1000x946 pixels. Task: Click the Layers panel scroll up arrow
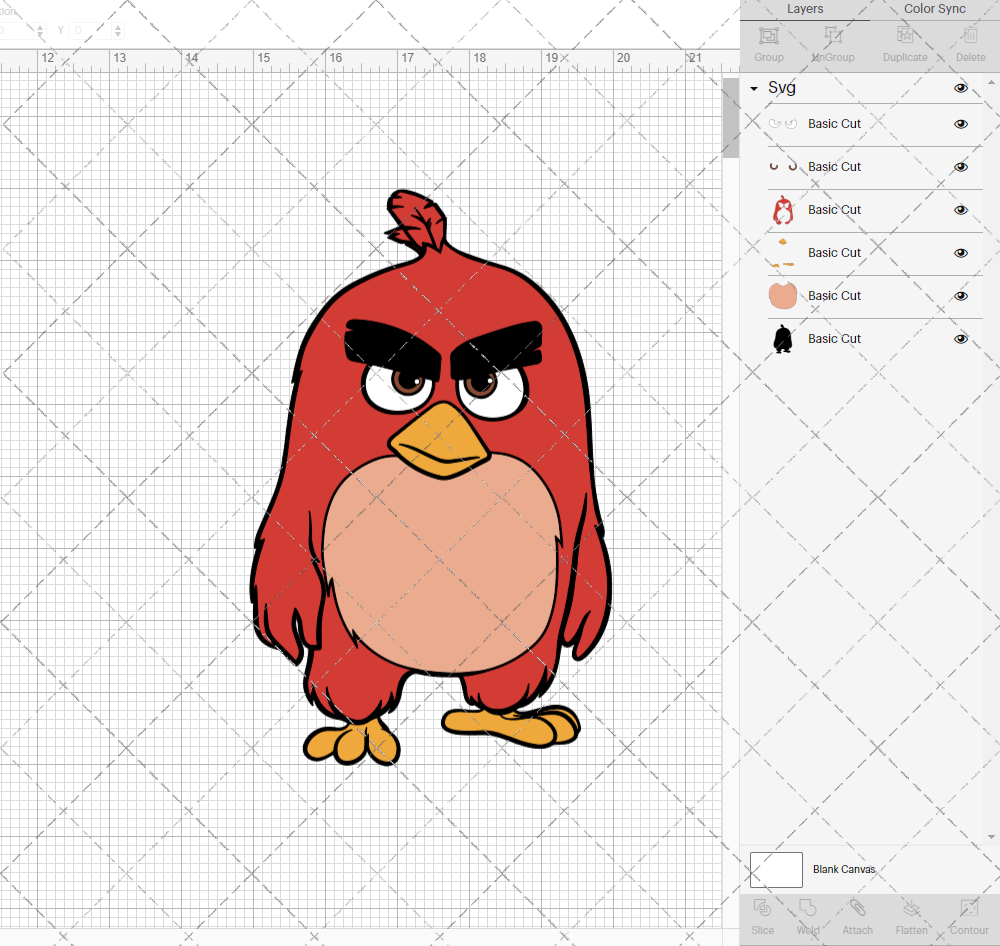(990, 83)
